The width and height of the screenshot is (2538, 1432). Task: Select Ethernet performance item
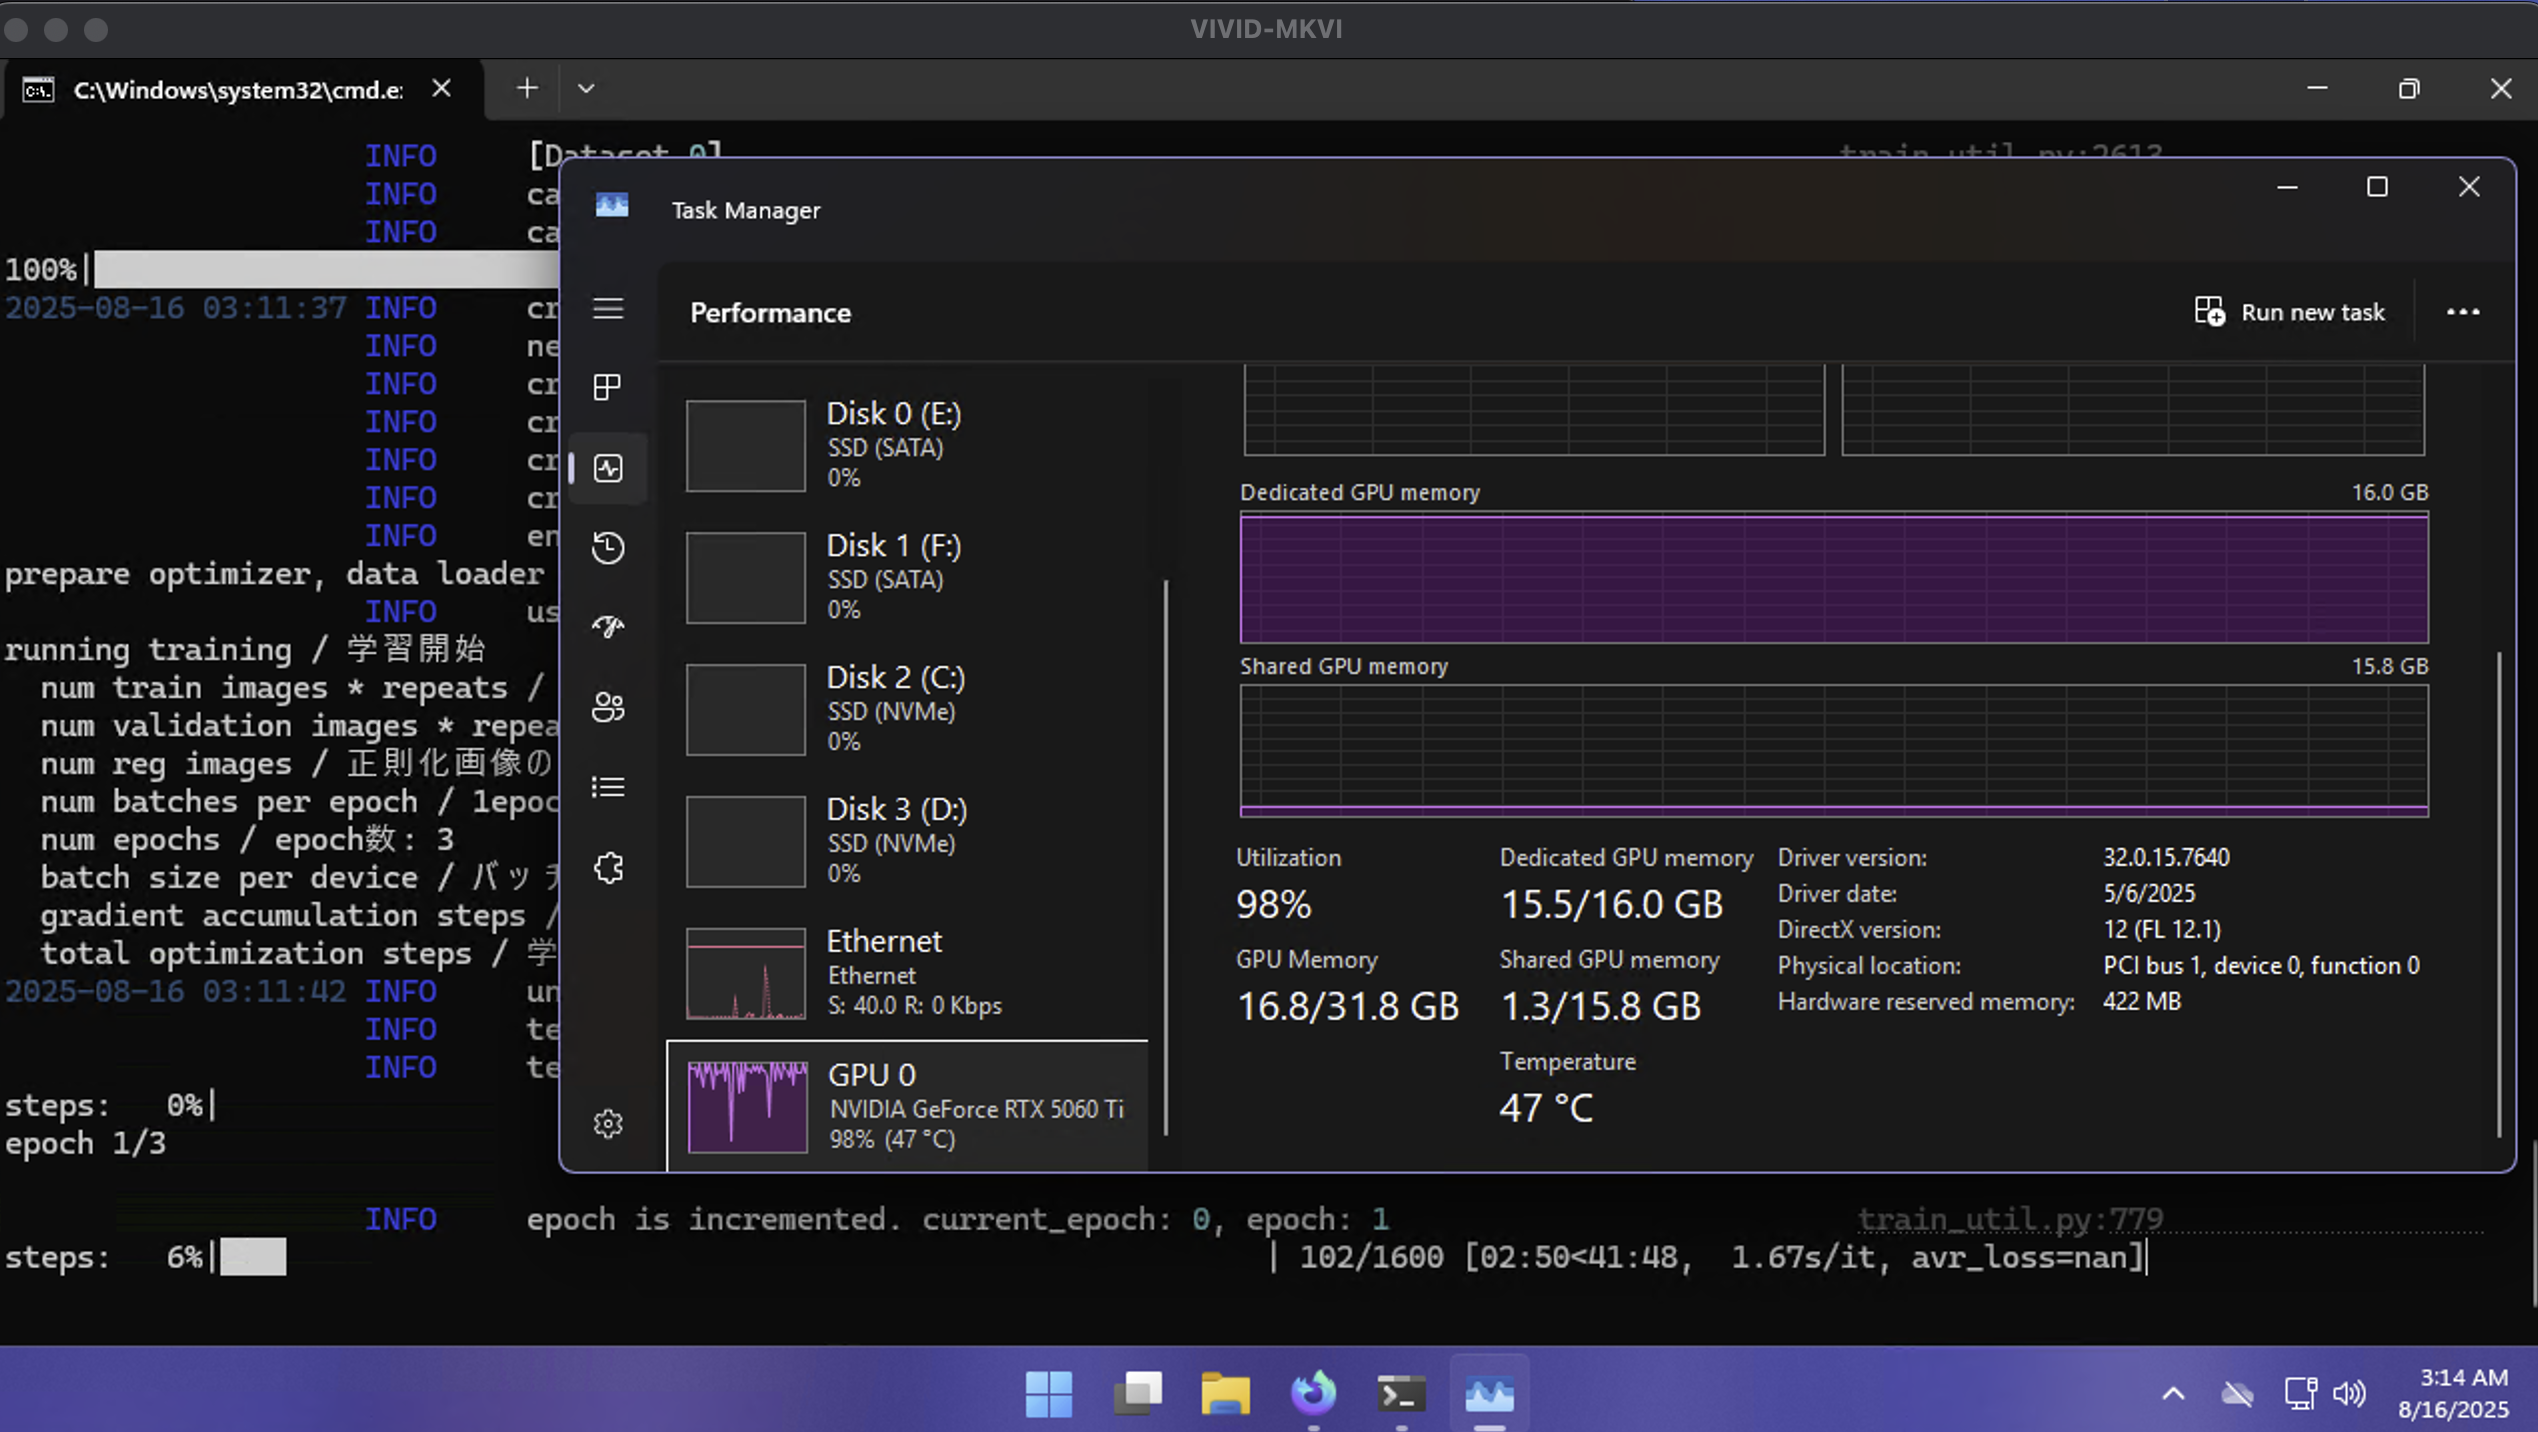pos(906,973)
